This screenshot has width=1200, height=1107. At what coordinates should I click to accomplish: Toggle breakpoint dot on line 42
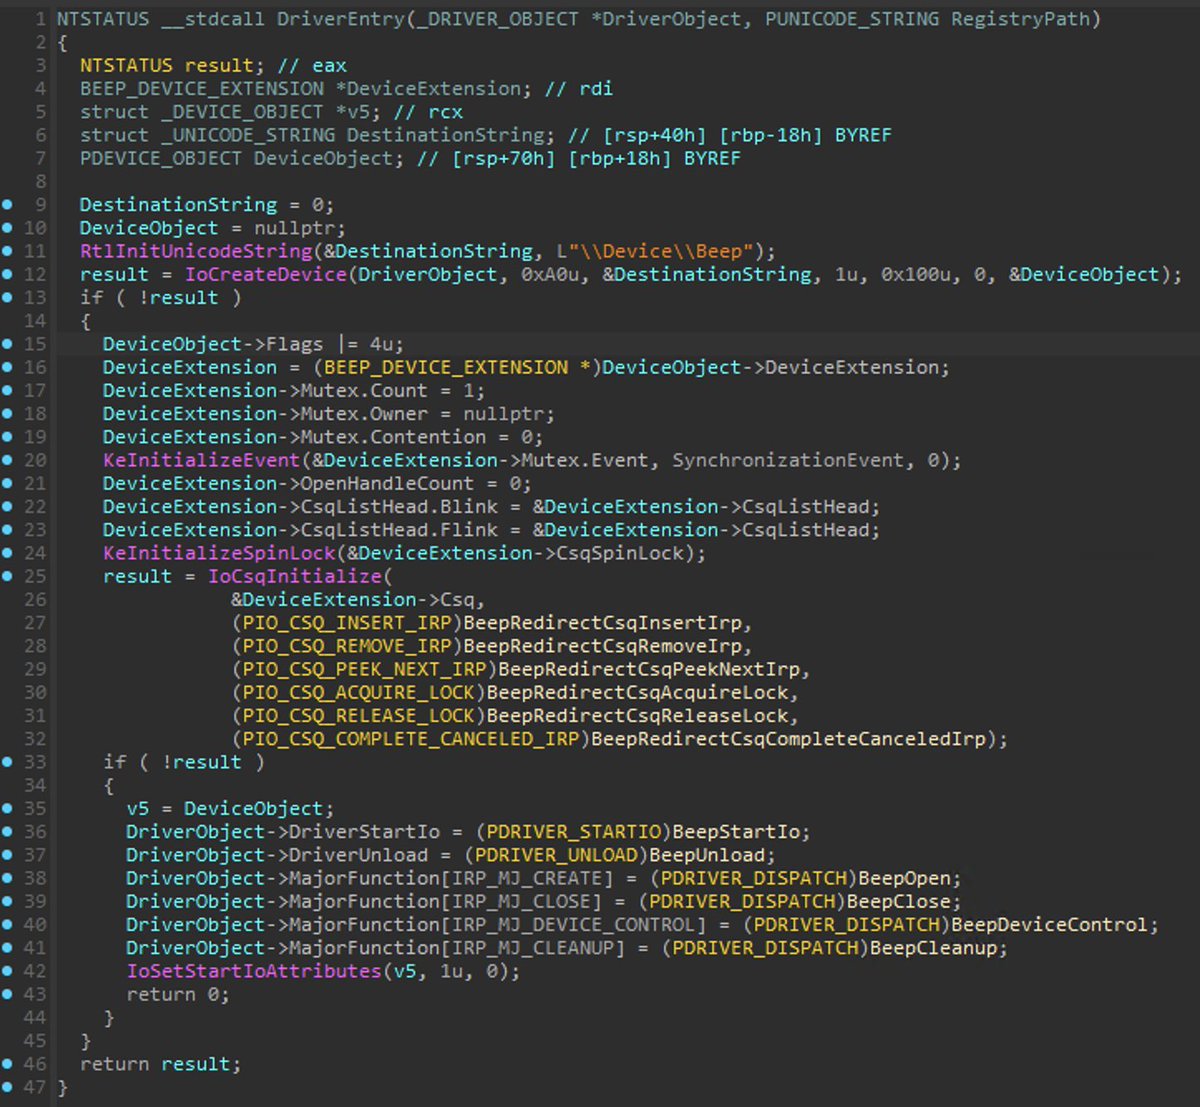8,971
